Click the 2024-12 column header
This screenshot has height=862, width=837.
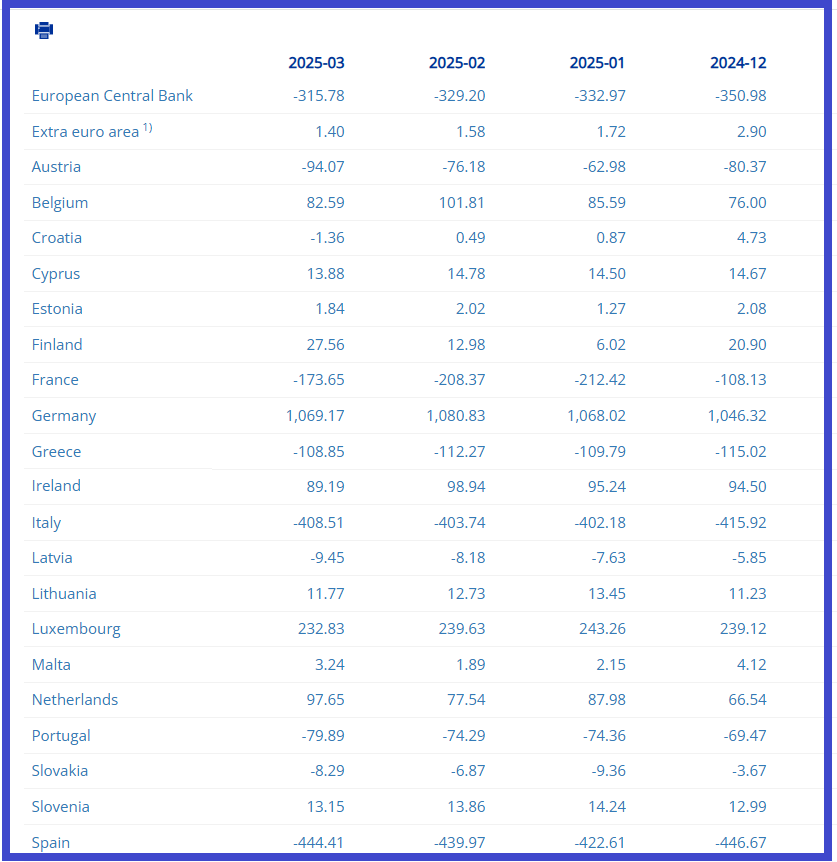click(738, 63)
